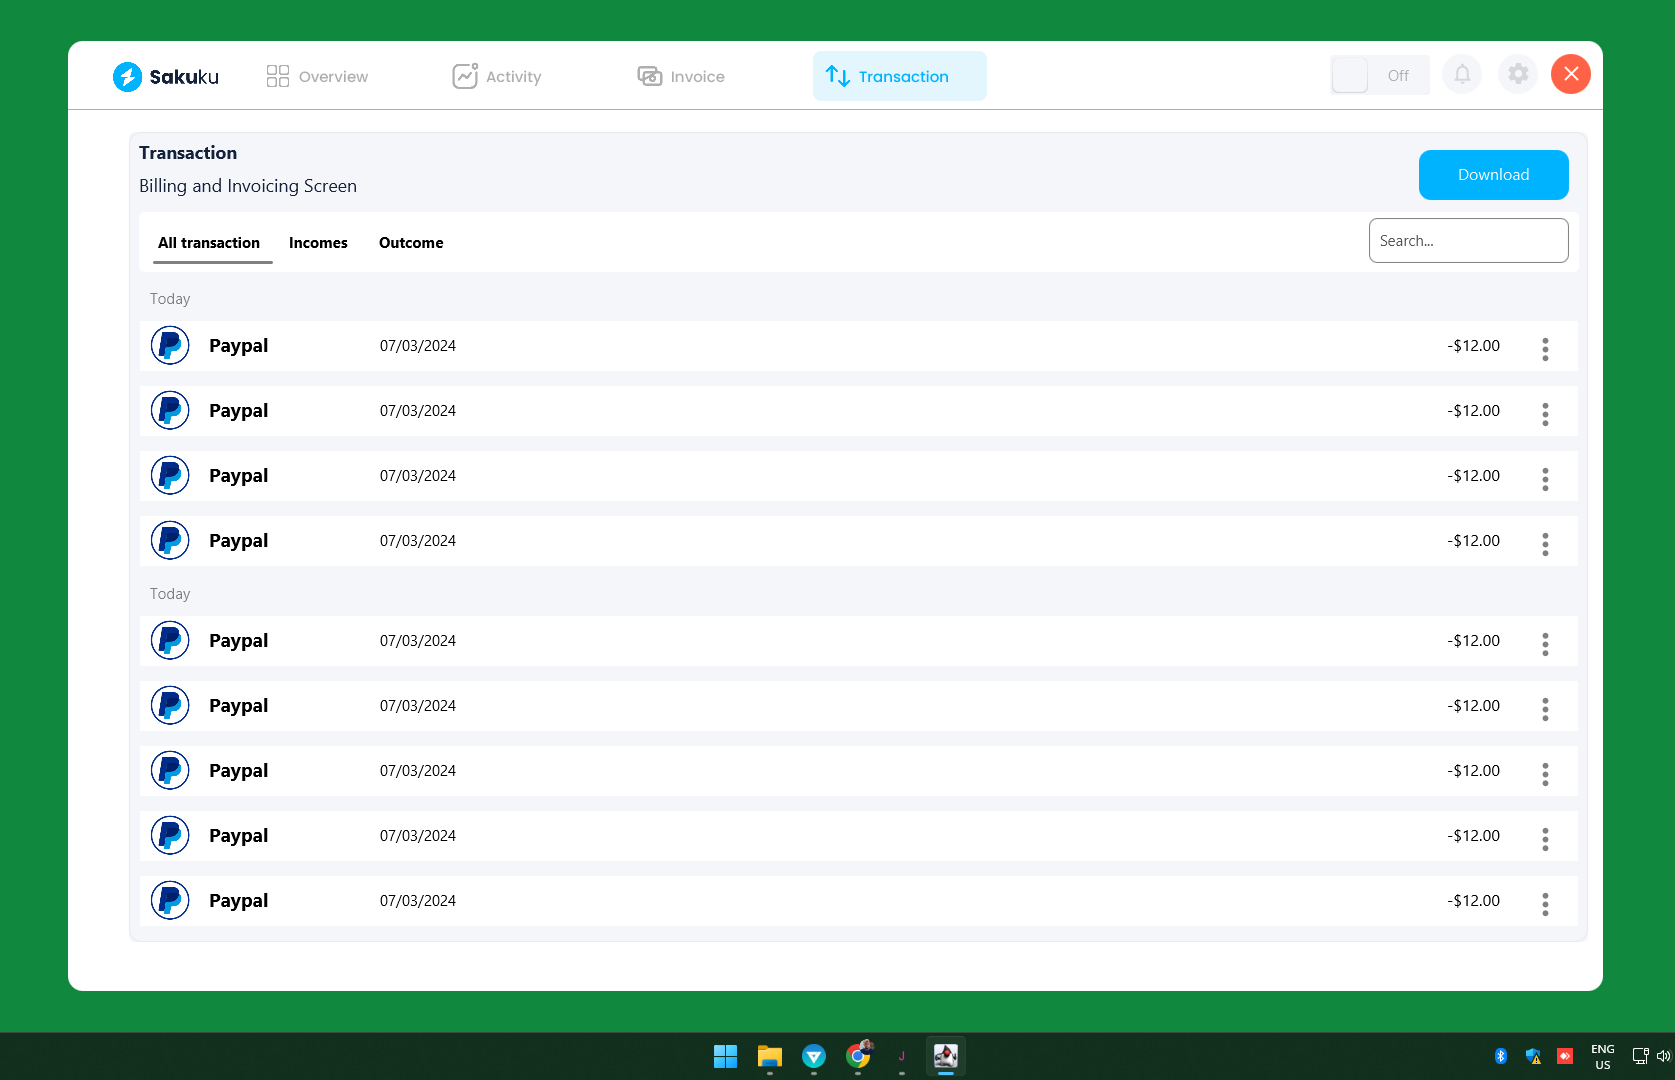Open the Invoice section icon

(x=649, y=75)
